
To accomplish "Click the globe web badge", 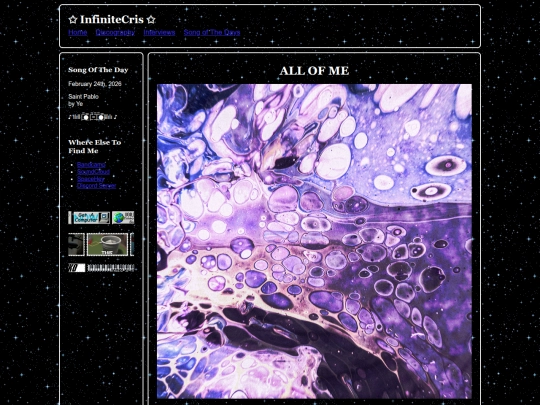I will point(123,218).
